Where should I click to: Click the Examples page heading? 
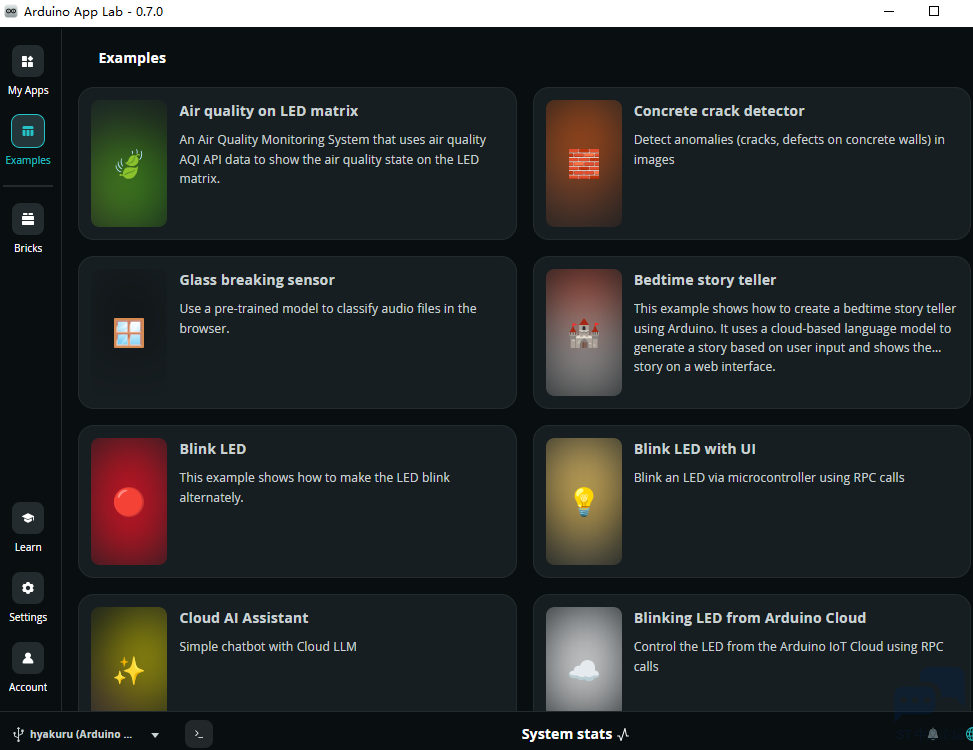point(132,58)
